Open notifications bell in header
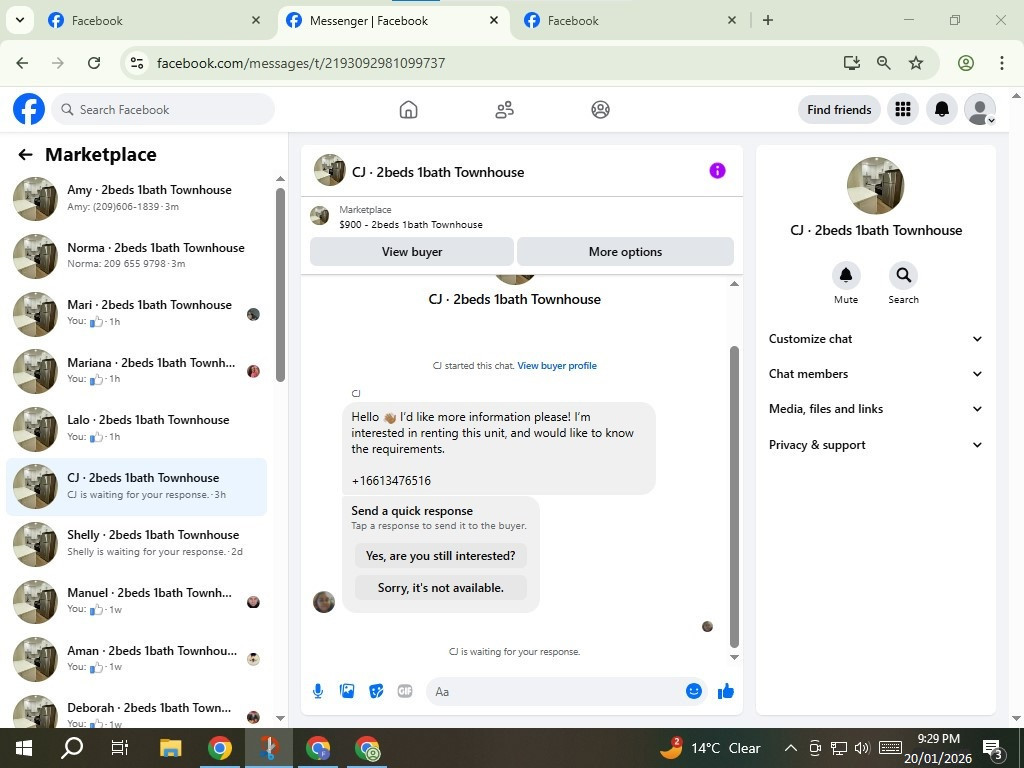This screenshot has height=768, width=1024. pyautogui.click(x=942, y=109)
